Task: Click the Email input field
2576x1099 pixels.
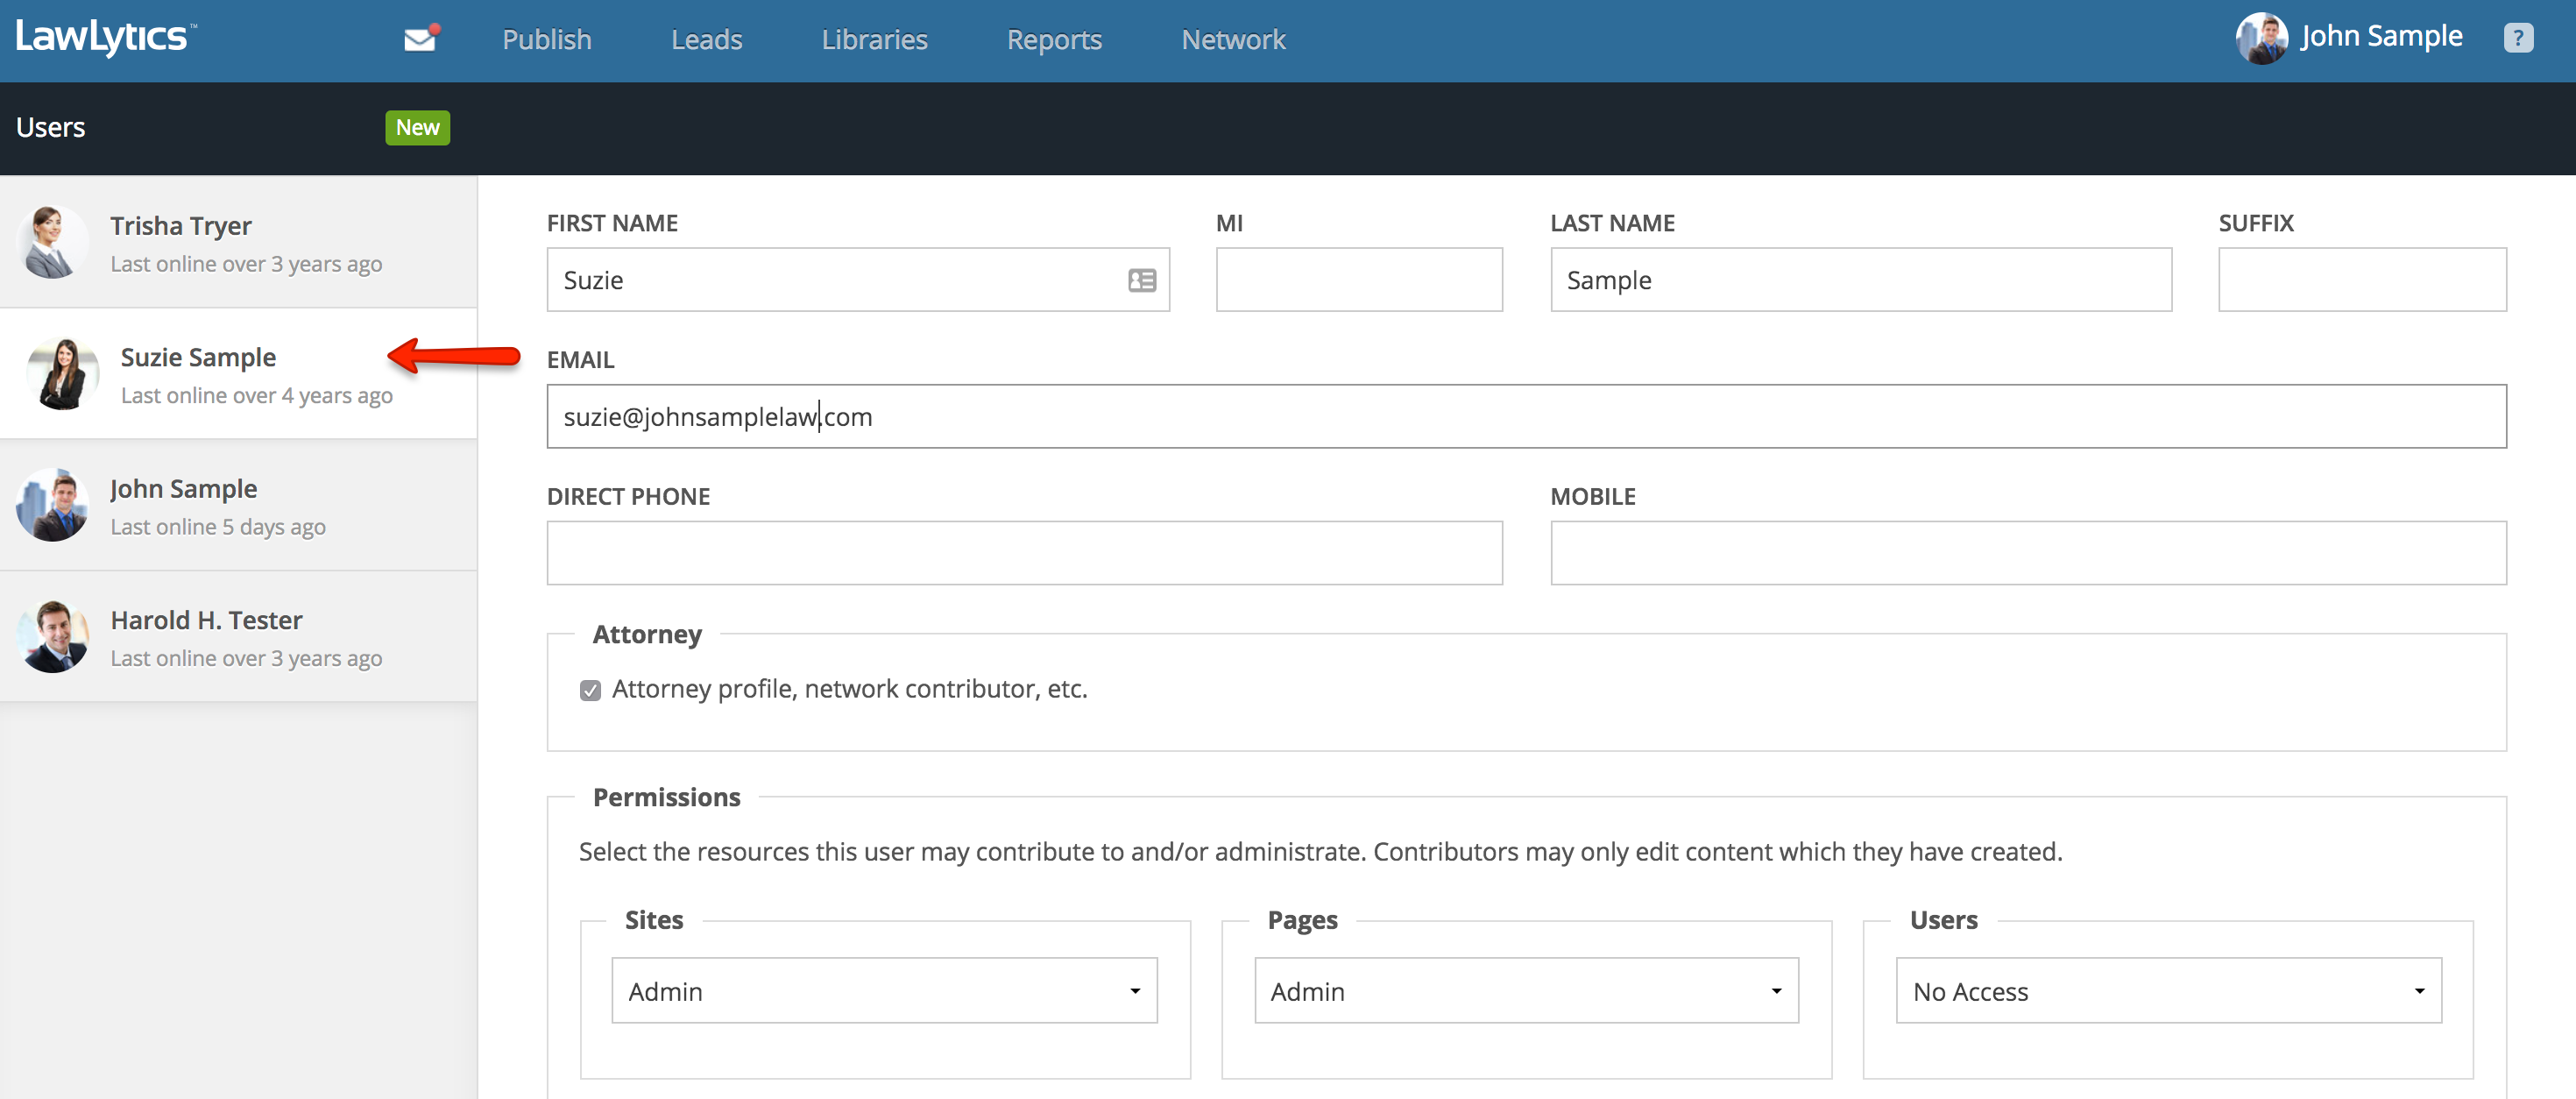Action: click(1526, 416)
